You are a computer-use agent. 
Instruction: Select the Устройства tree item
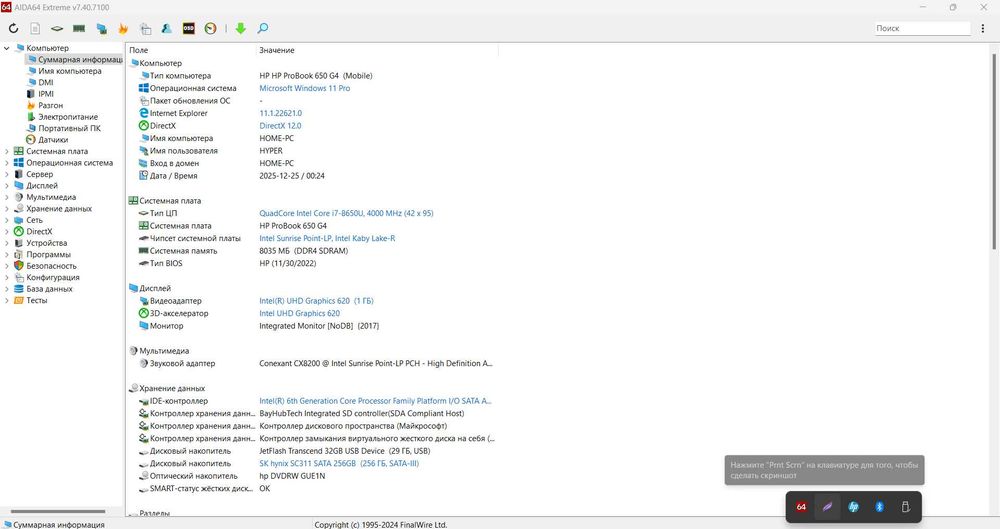point(47,243)
